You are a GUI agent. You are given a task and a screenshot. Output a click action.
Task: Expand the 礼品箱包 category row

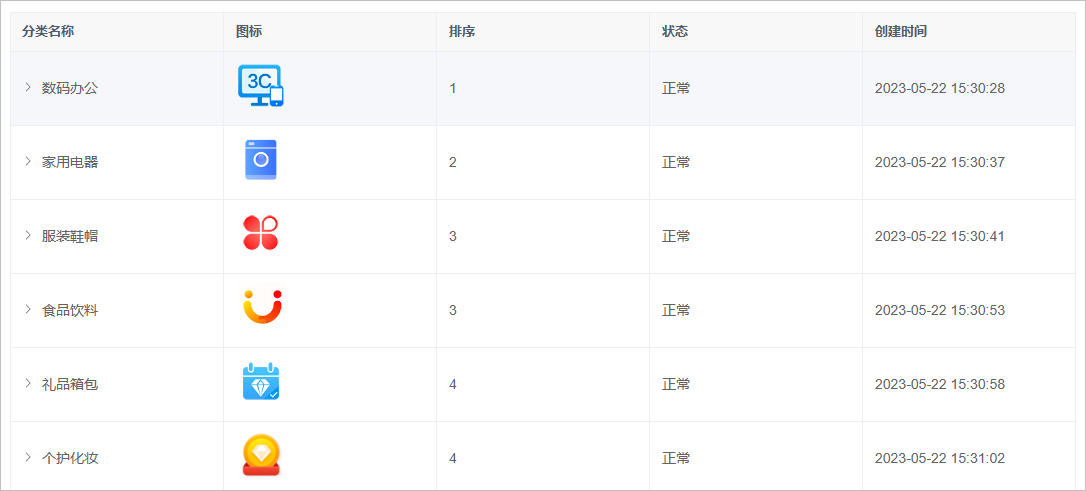(x=28, y=384)
